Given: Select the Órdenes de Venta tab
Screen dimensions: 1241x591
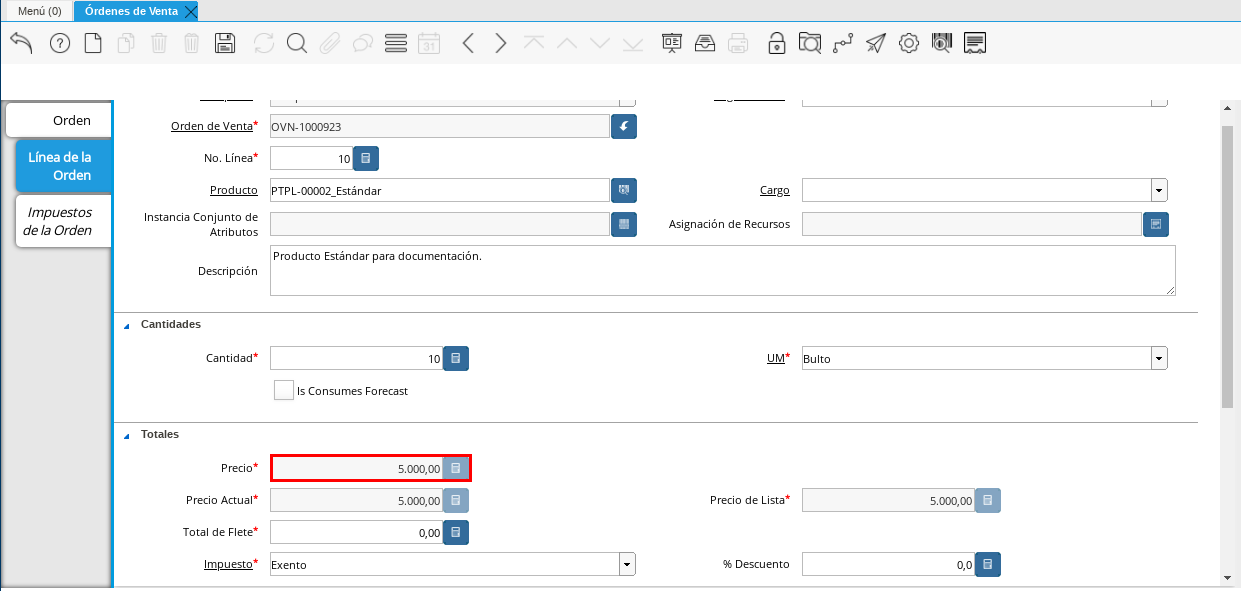Looking at the screenshot, I should tap(131, 11).
